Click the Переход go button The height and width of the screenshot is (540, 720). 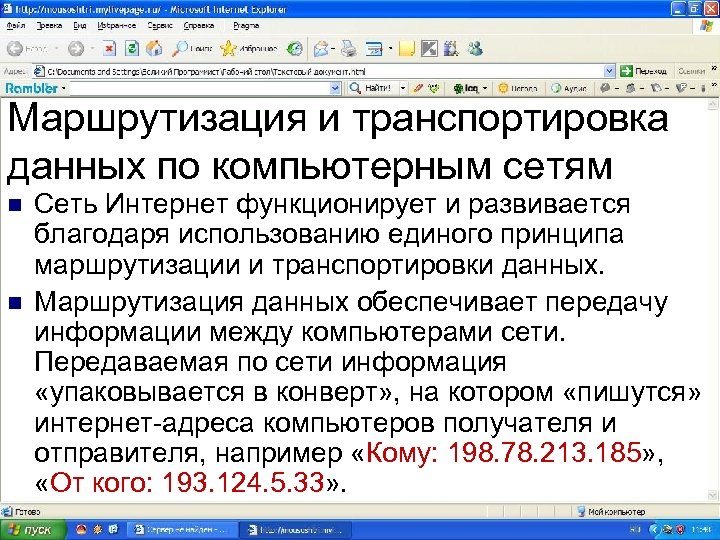coord(643,71)
